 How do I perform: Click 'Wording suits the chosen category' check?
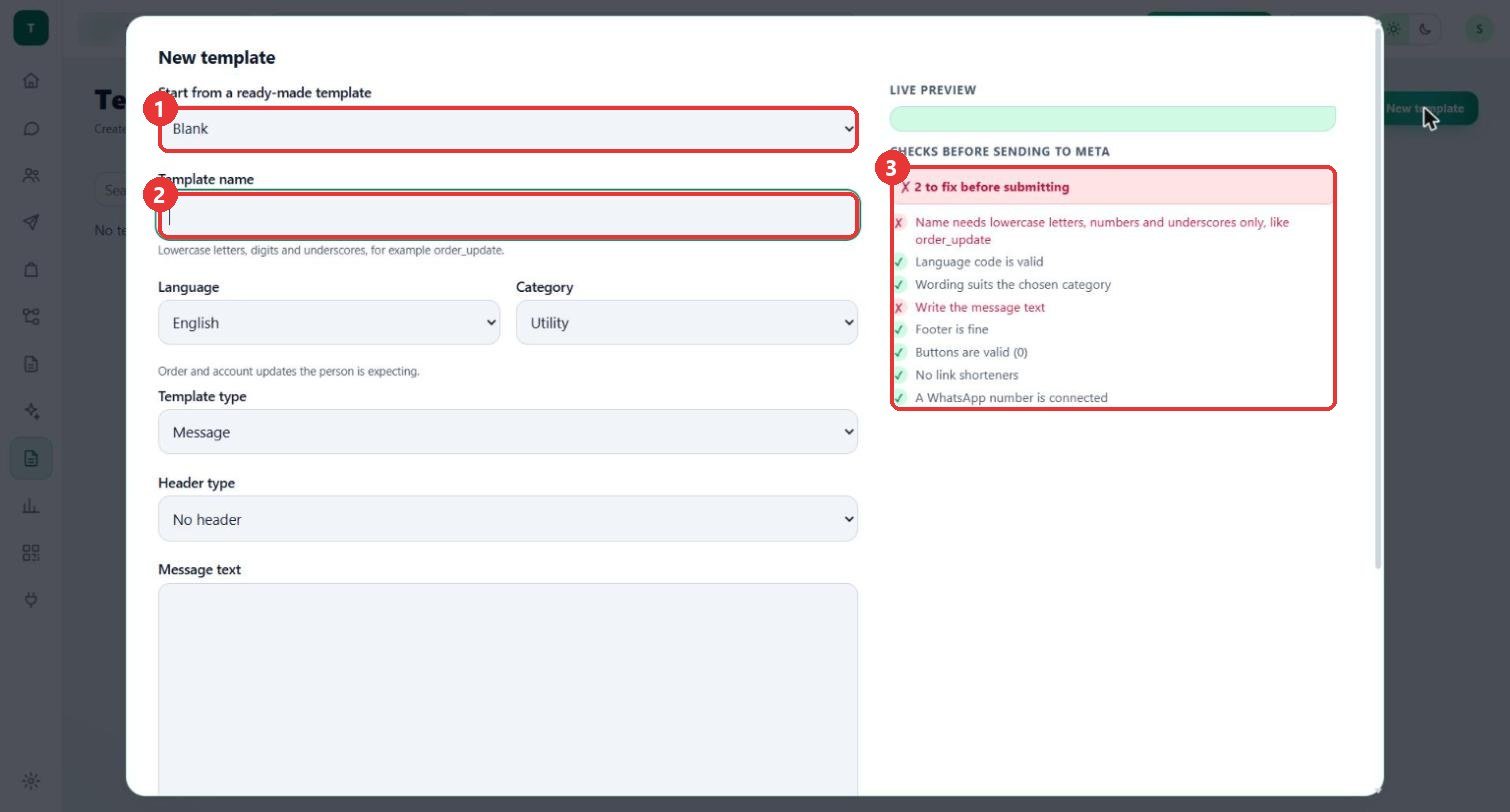click(x=1013, y=285)
